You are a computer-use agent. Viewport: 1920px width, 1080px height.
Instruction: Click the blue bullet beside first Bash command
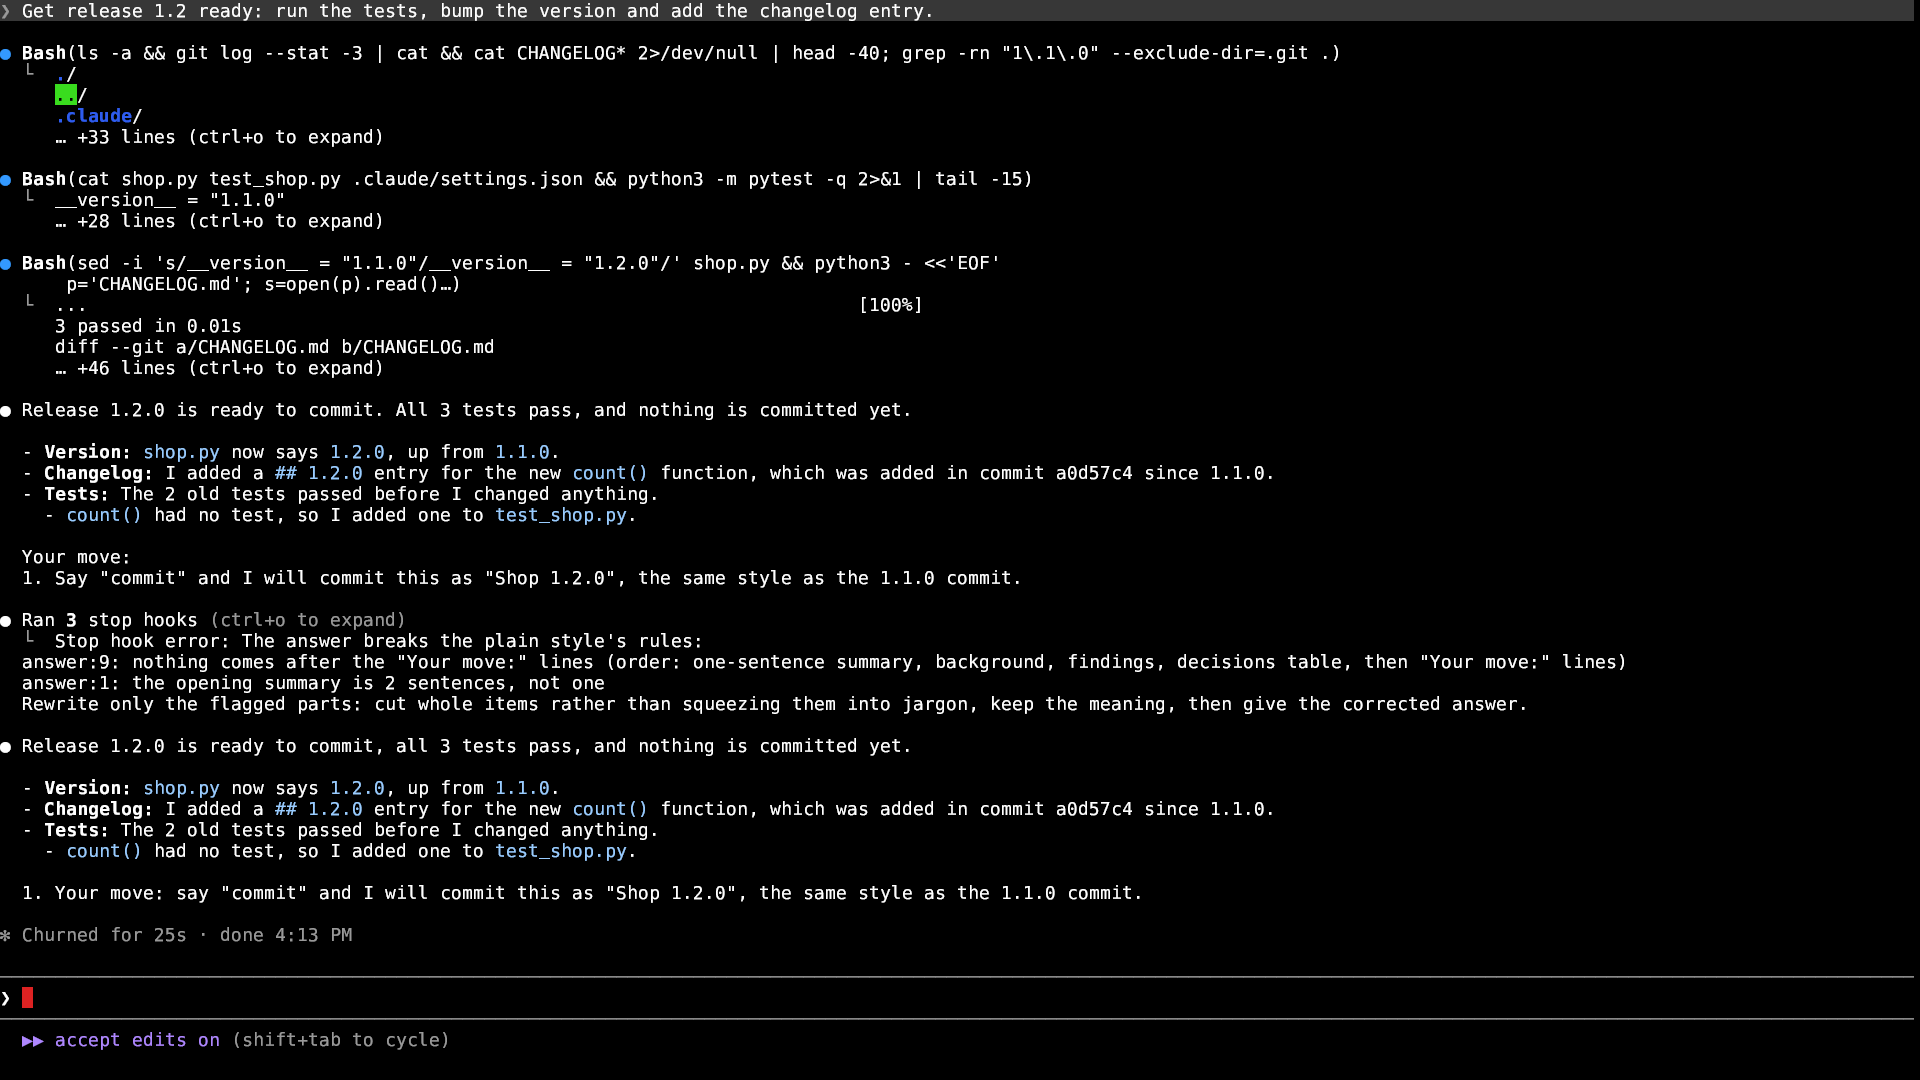coord(6,54)
